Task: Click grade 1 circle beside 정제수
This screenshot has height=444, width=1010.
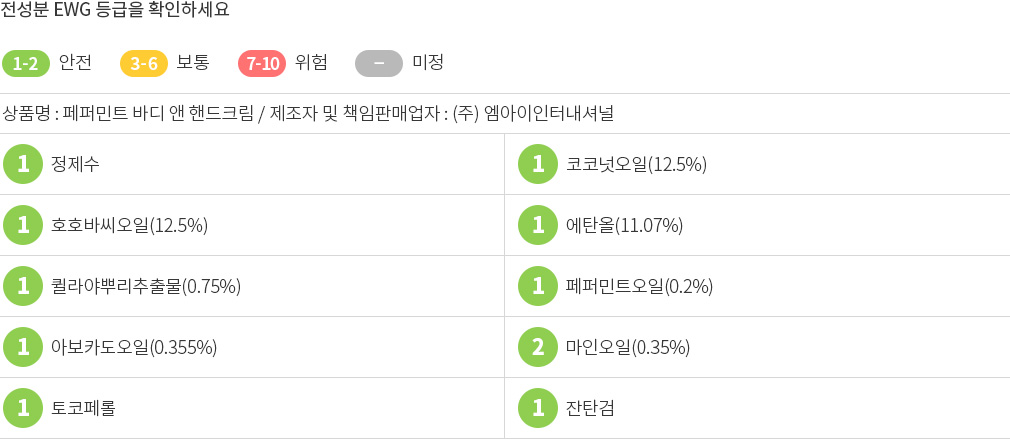Action: pyautogui.click(x=23, y=164)
